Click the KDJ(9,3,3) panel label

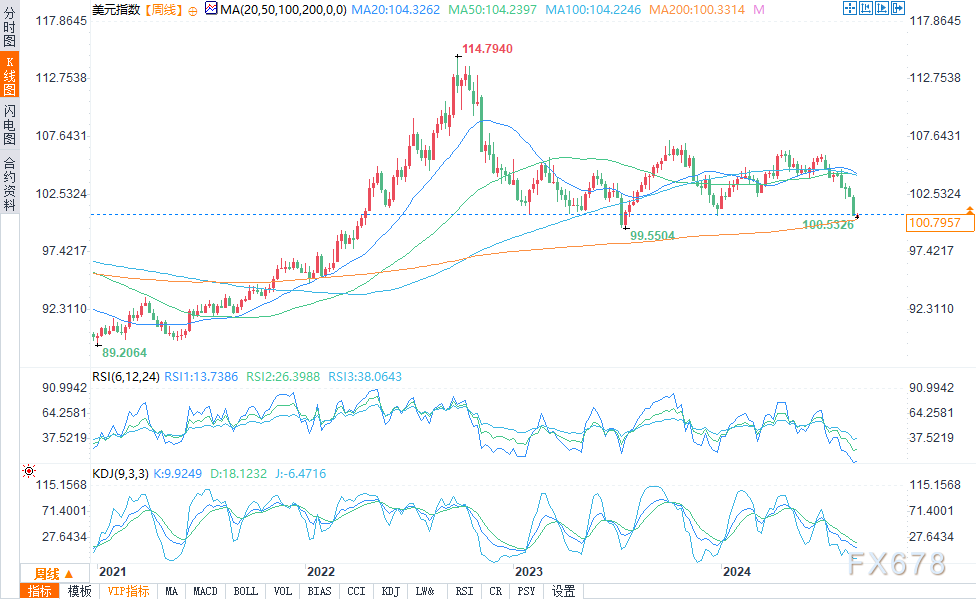click(x=120, y=474)
